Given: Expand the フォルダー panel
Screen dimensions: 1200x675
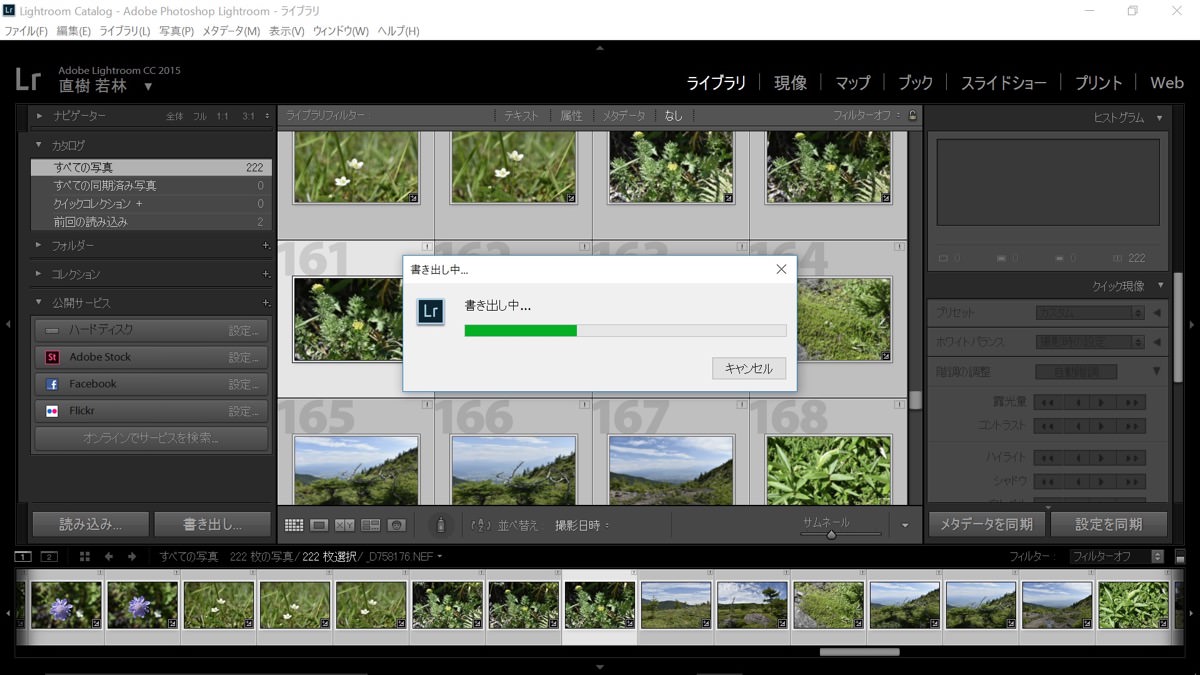Looking at the screenshot, I should (73, 245).
